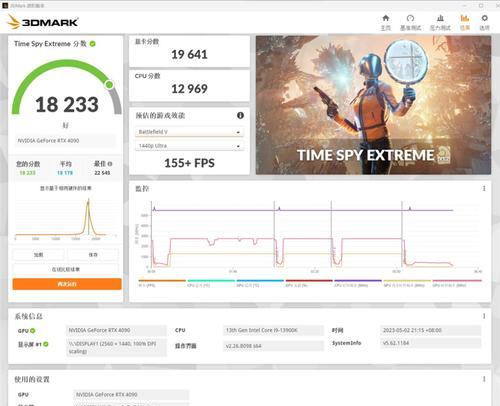Click the GPU name field in system information

(116, 330)
